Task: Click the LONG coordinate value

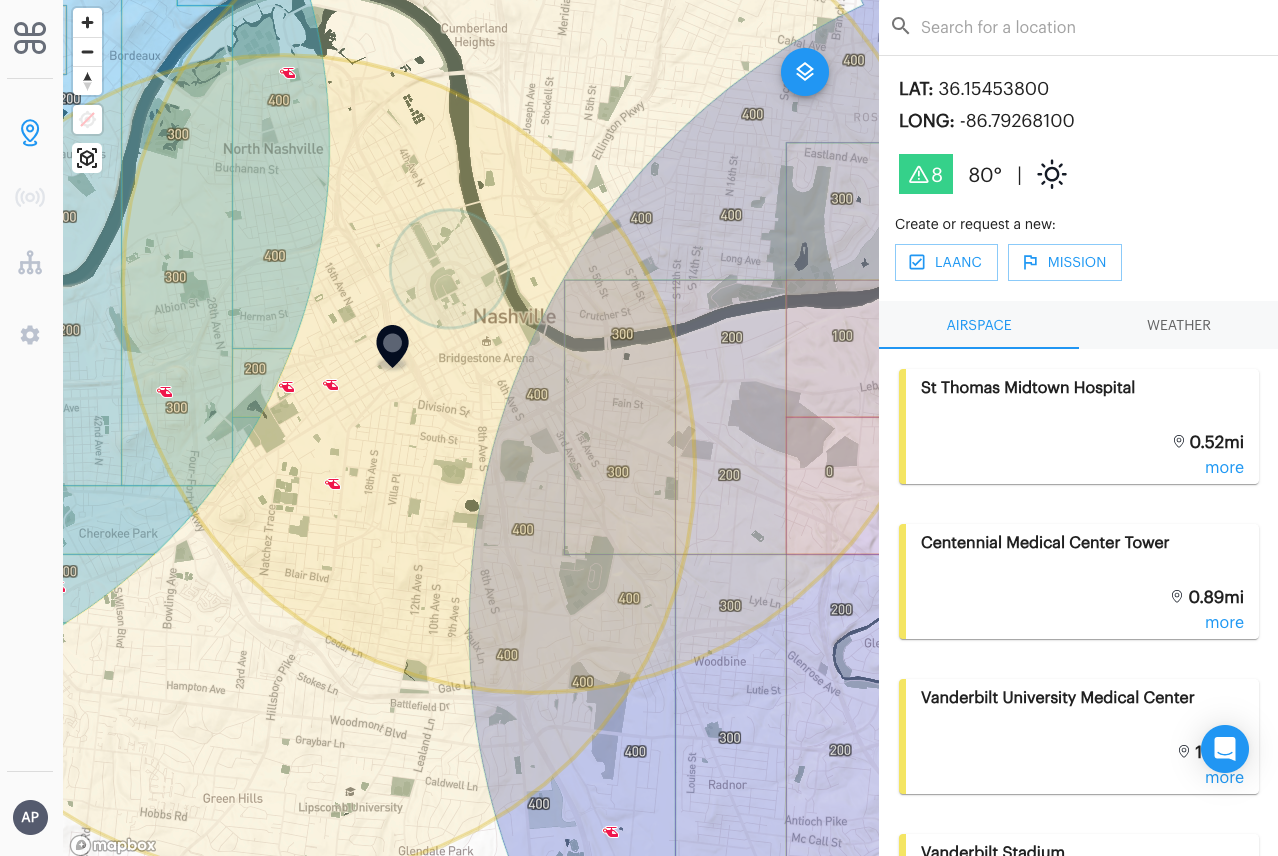Action: point(1017,121)
